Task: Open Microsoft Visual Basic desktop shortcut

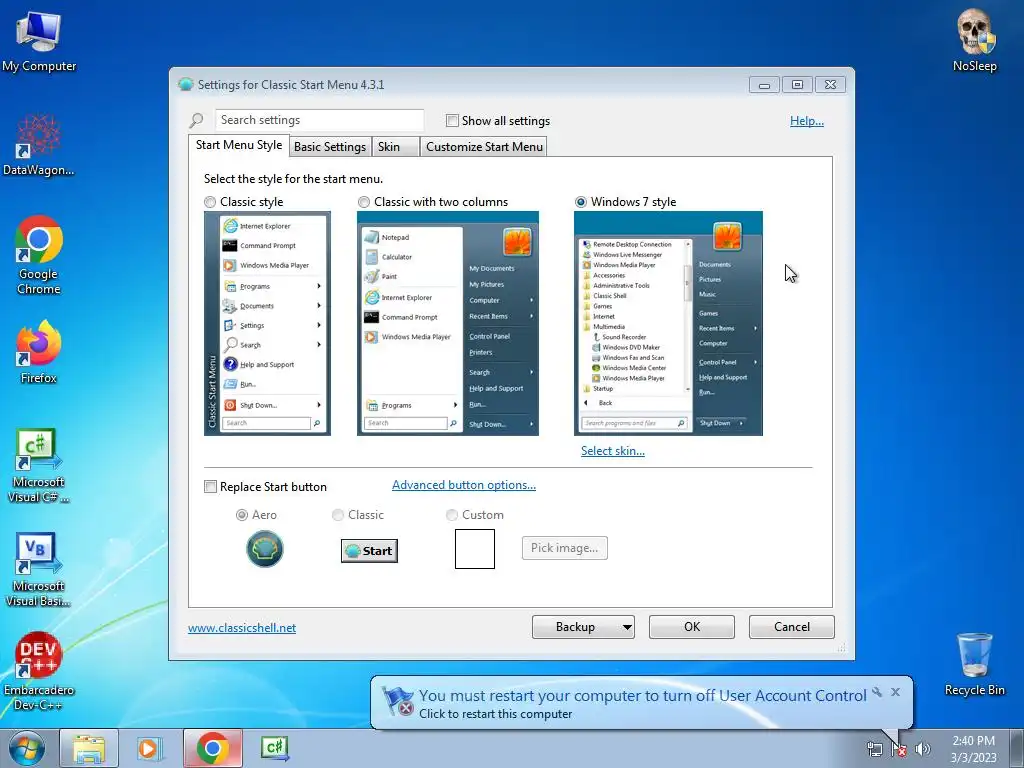Action: [39, 569]
